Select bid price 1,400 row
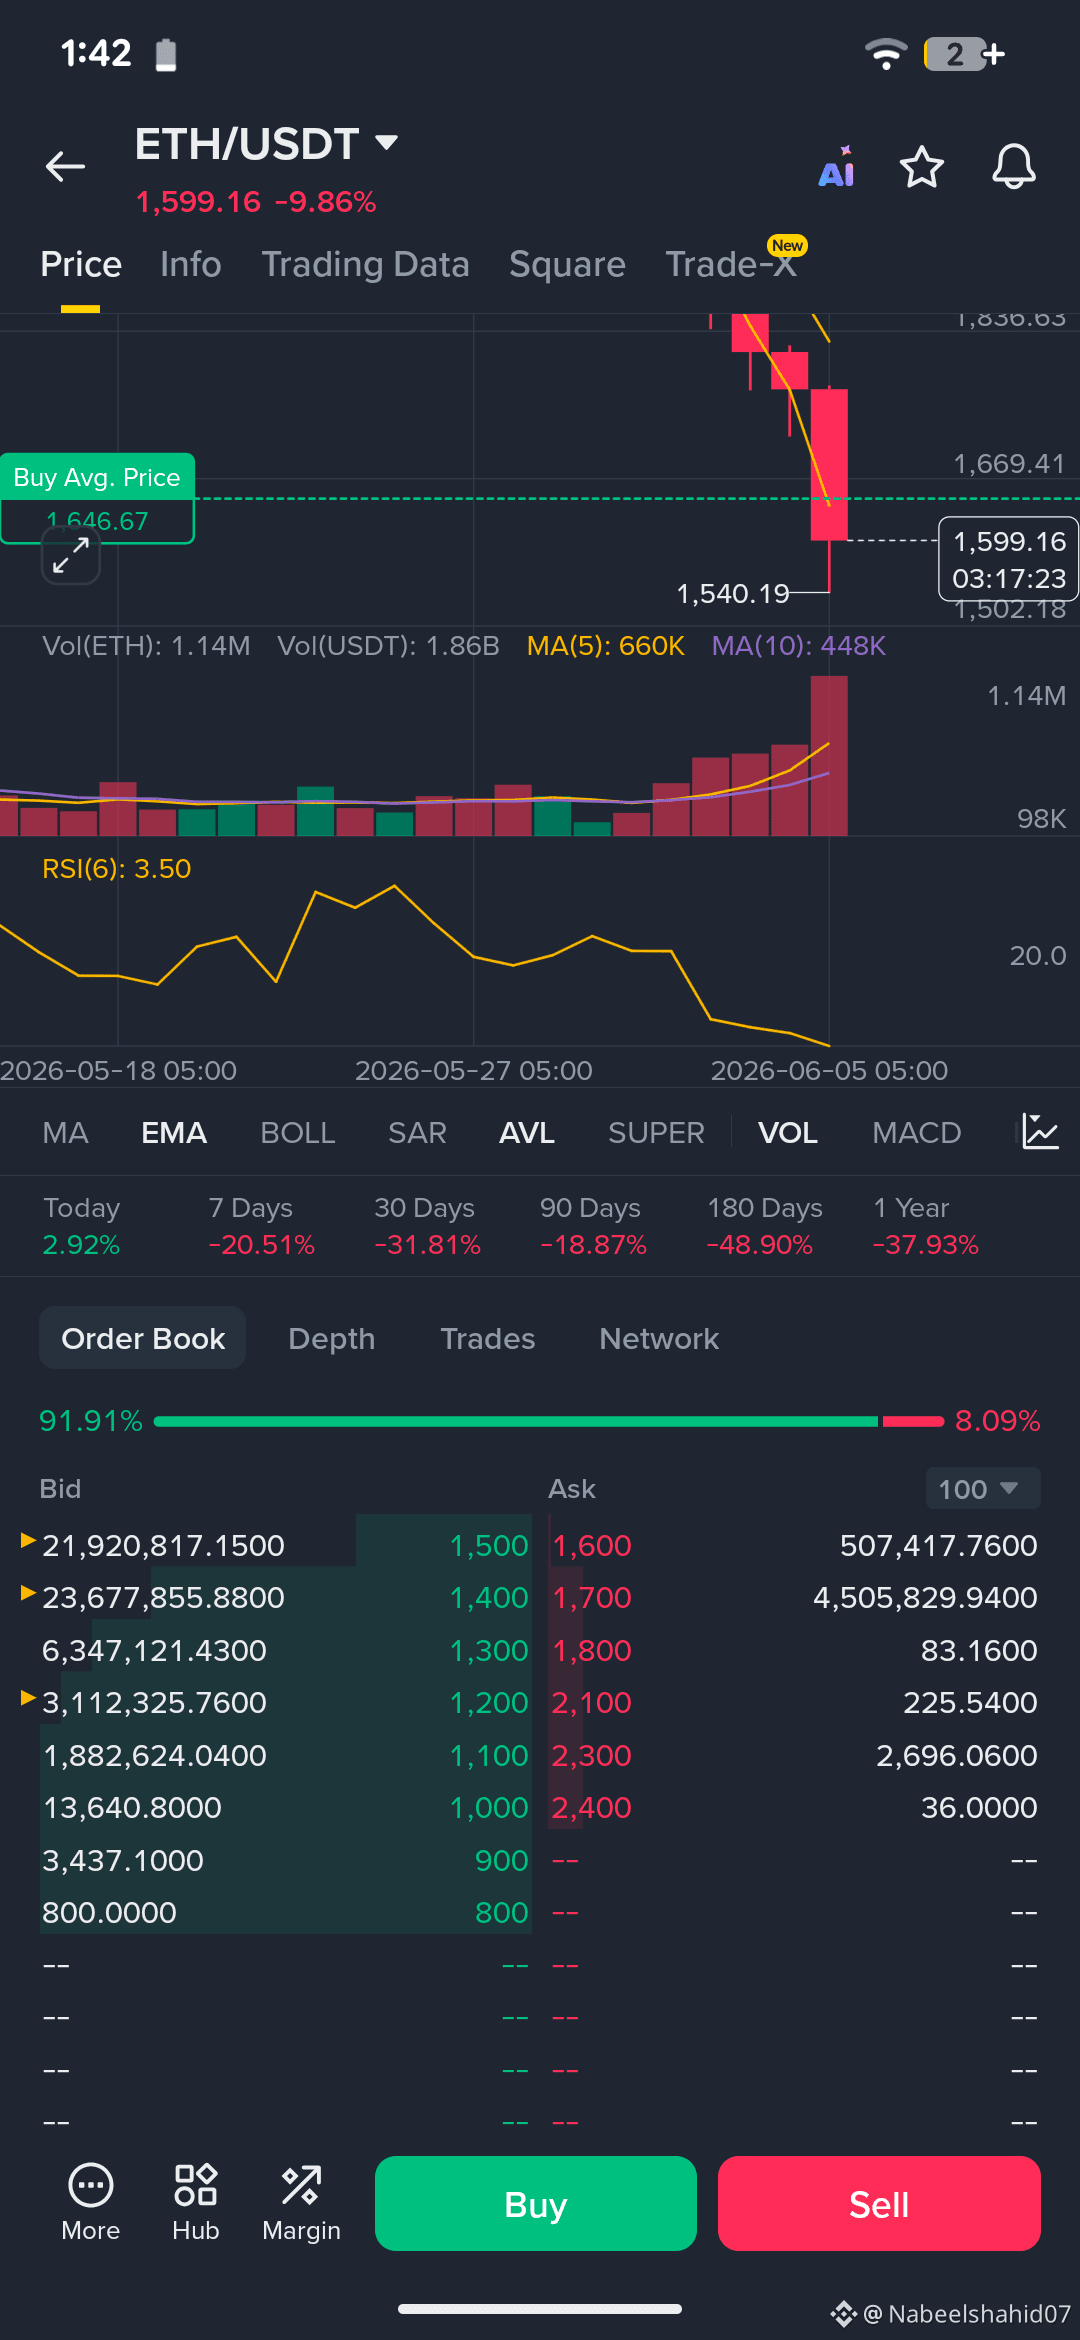The height and width of the screenshot is (2340, 1080). tap(285, 1598)
